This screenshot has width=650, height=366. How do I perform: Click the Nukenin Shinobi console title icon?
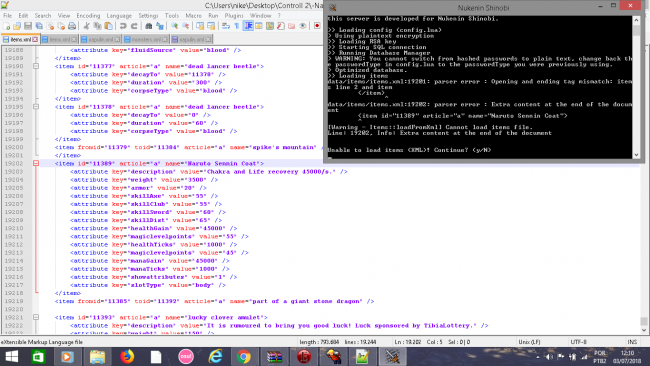(332, 7)
